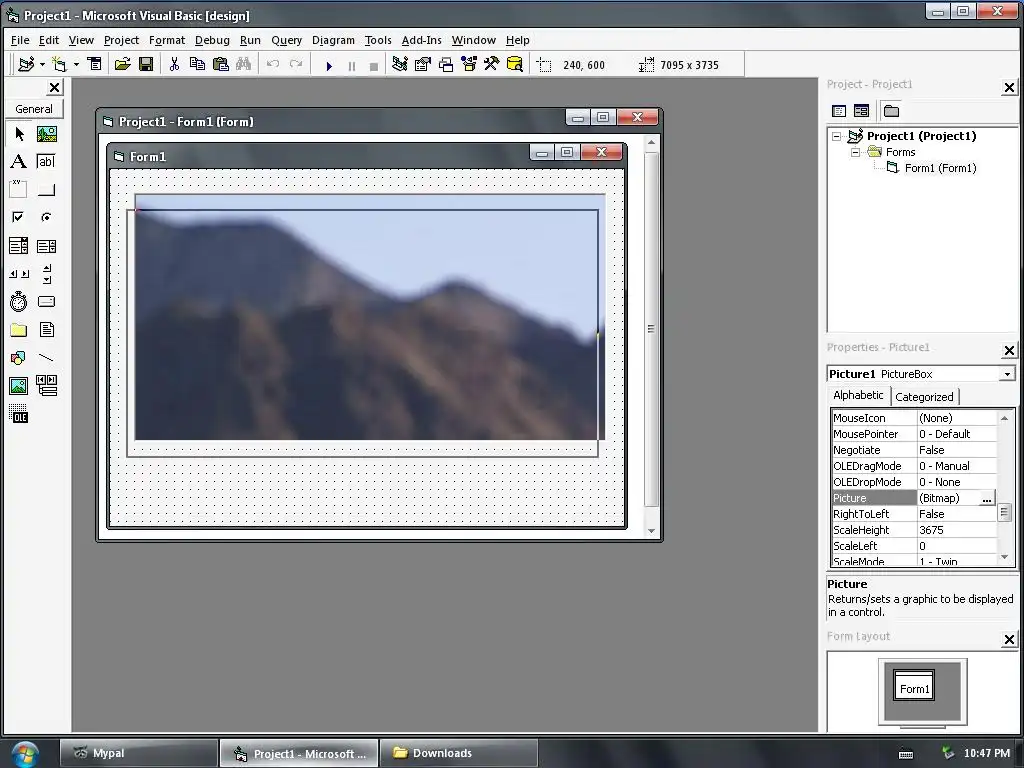Image resolution: width=1024 pixels, height=768 pixels.
Task: Click the Form Layout Window toolbar icon
Action: point(446,64)
